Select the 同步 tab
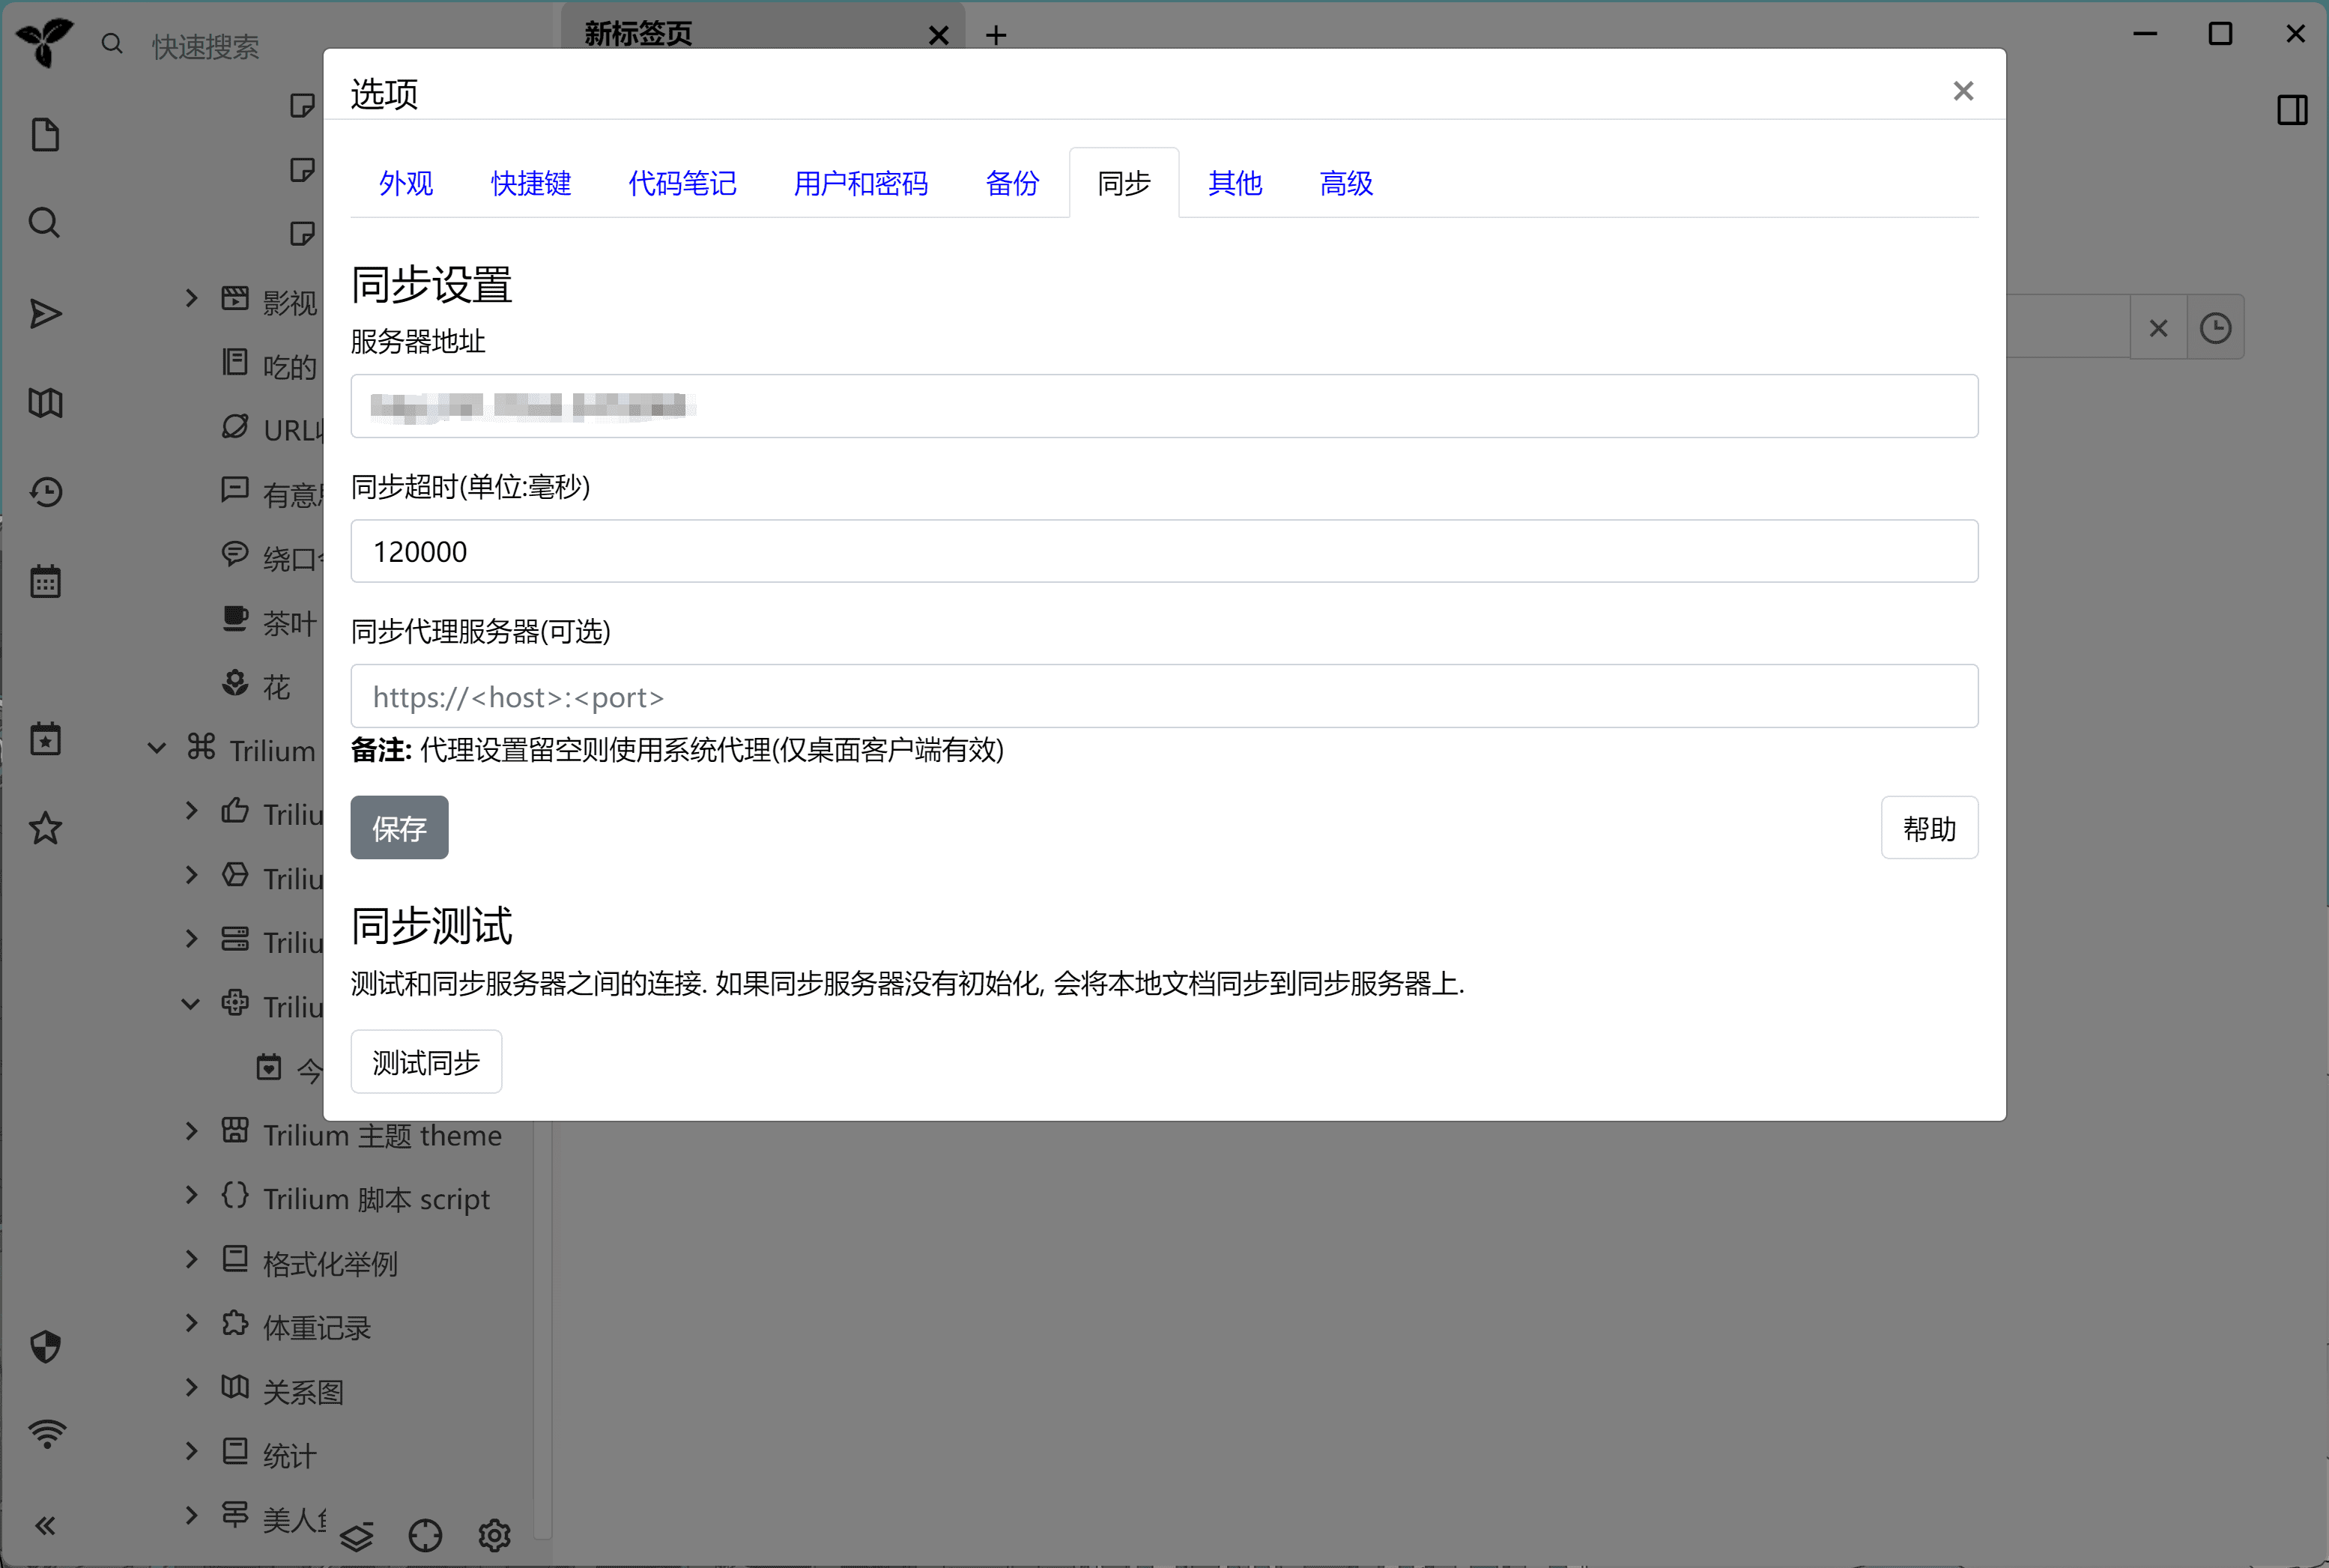 pyautogui.click(x=1124, y=183)
